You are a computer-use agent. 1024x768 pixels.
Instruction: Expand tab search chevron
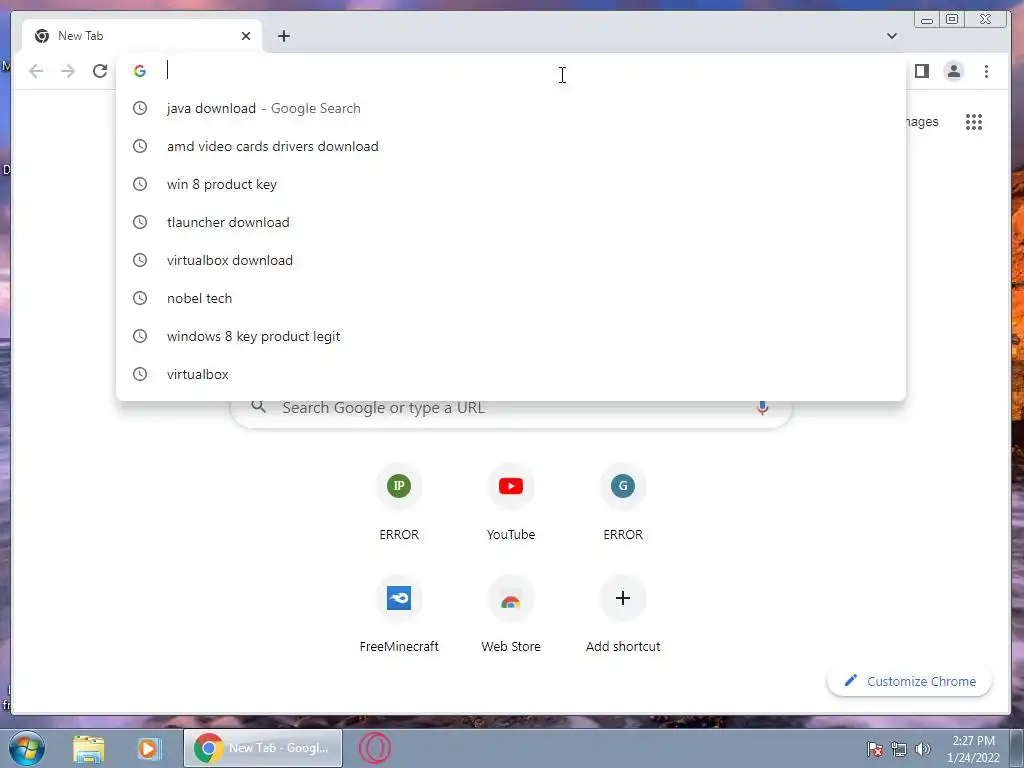pyautogui.click(x=891, y=36)
